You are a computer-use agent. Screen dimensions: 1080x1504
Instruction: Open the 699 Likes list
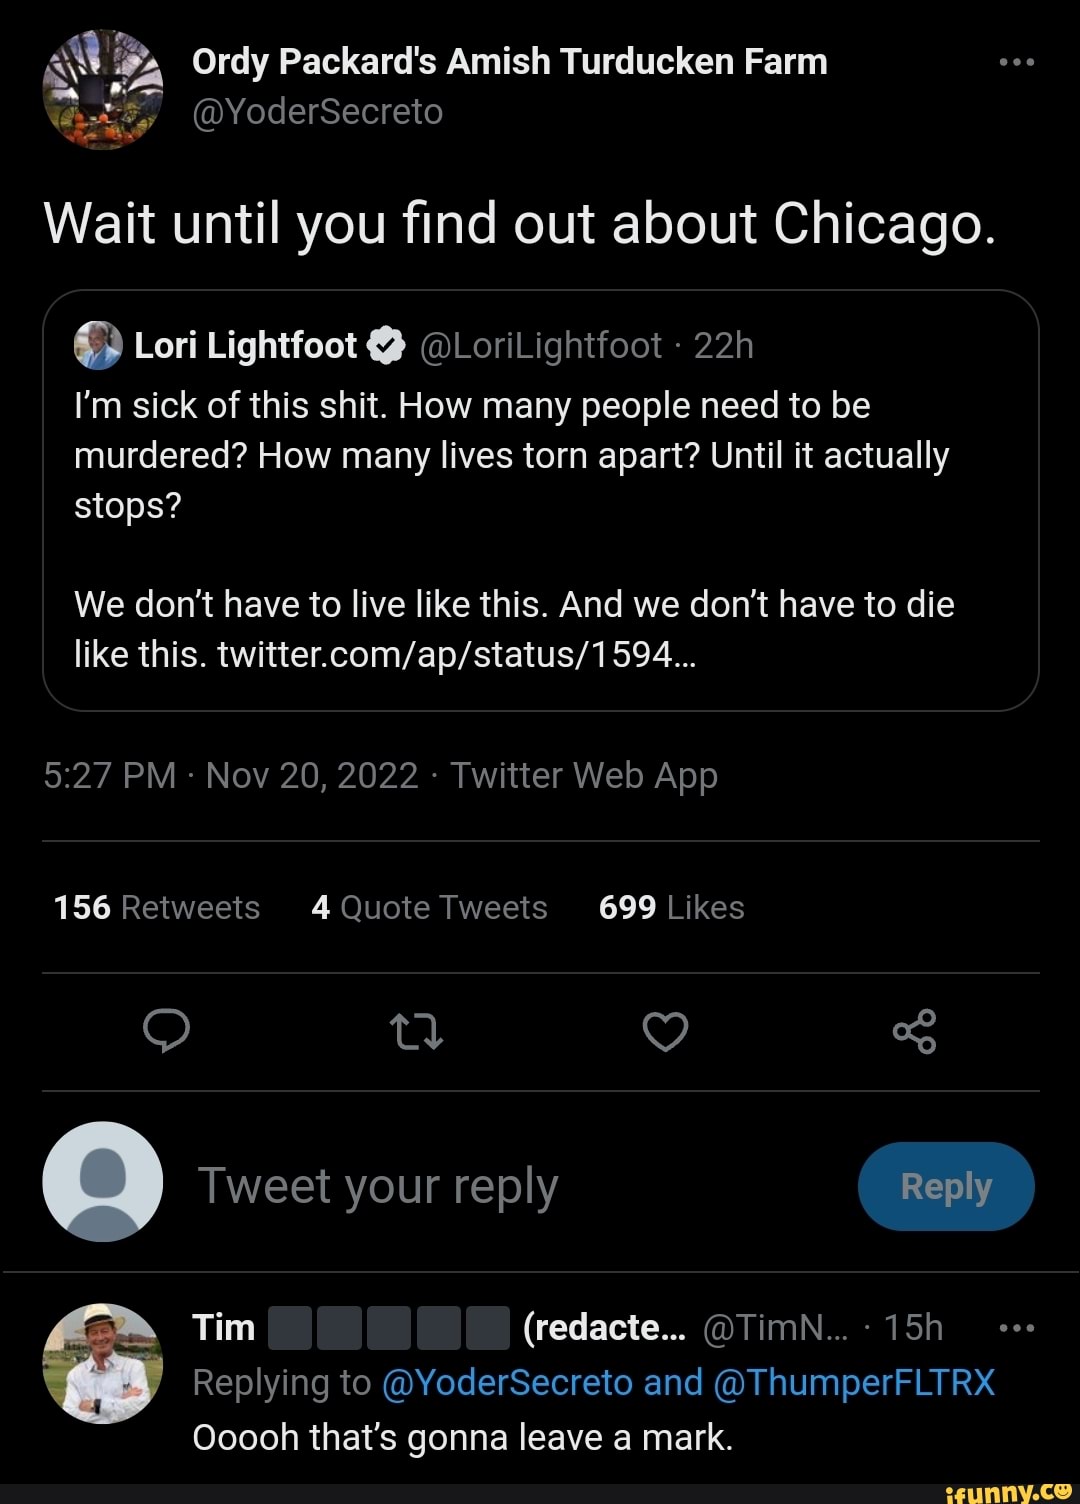(671, 907)
